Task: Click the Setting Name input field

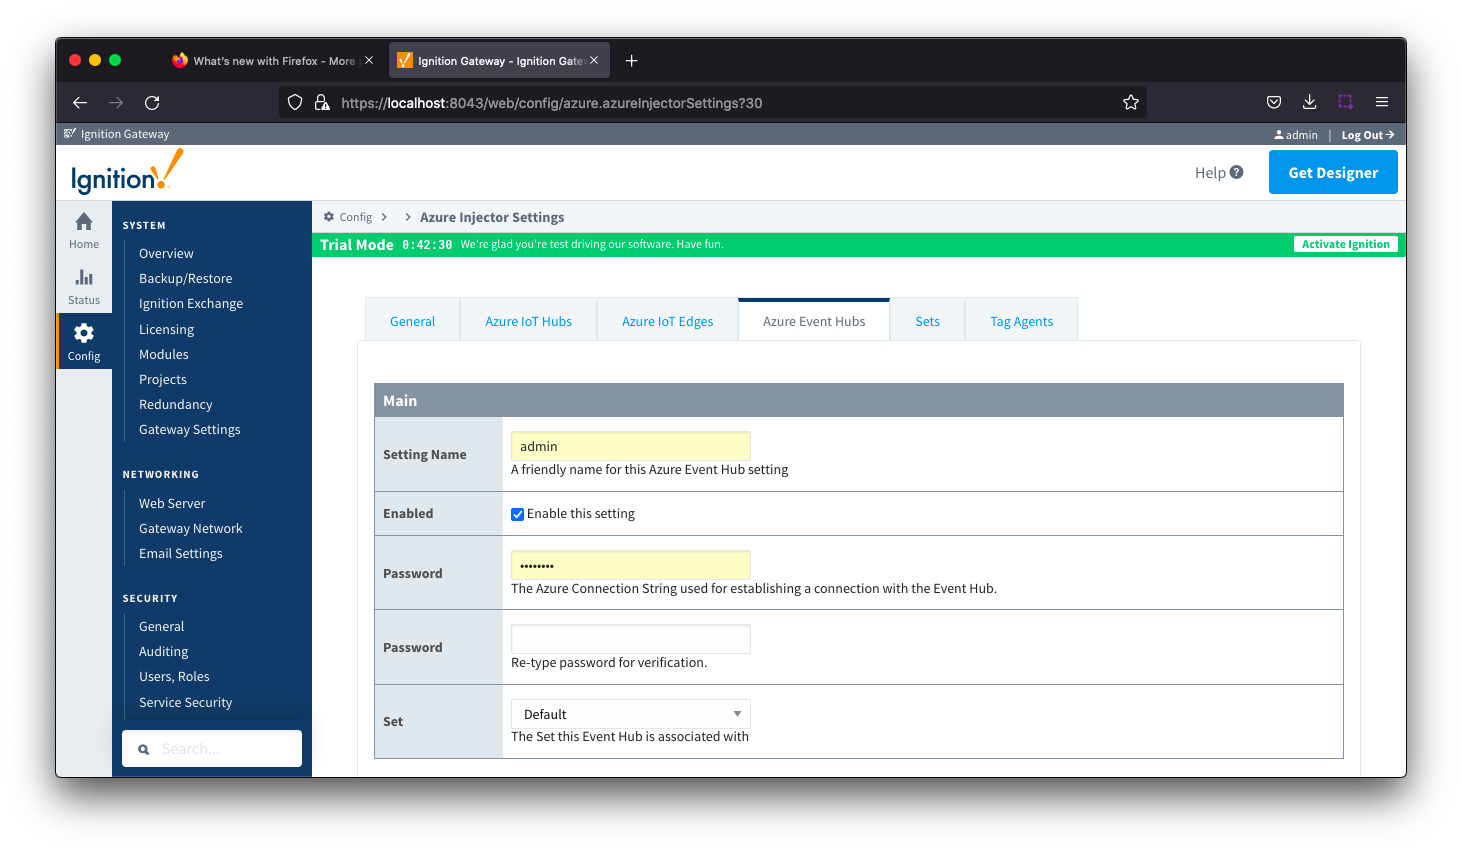Action: (x=630, y=446)
